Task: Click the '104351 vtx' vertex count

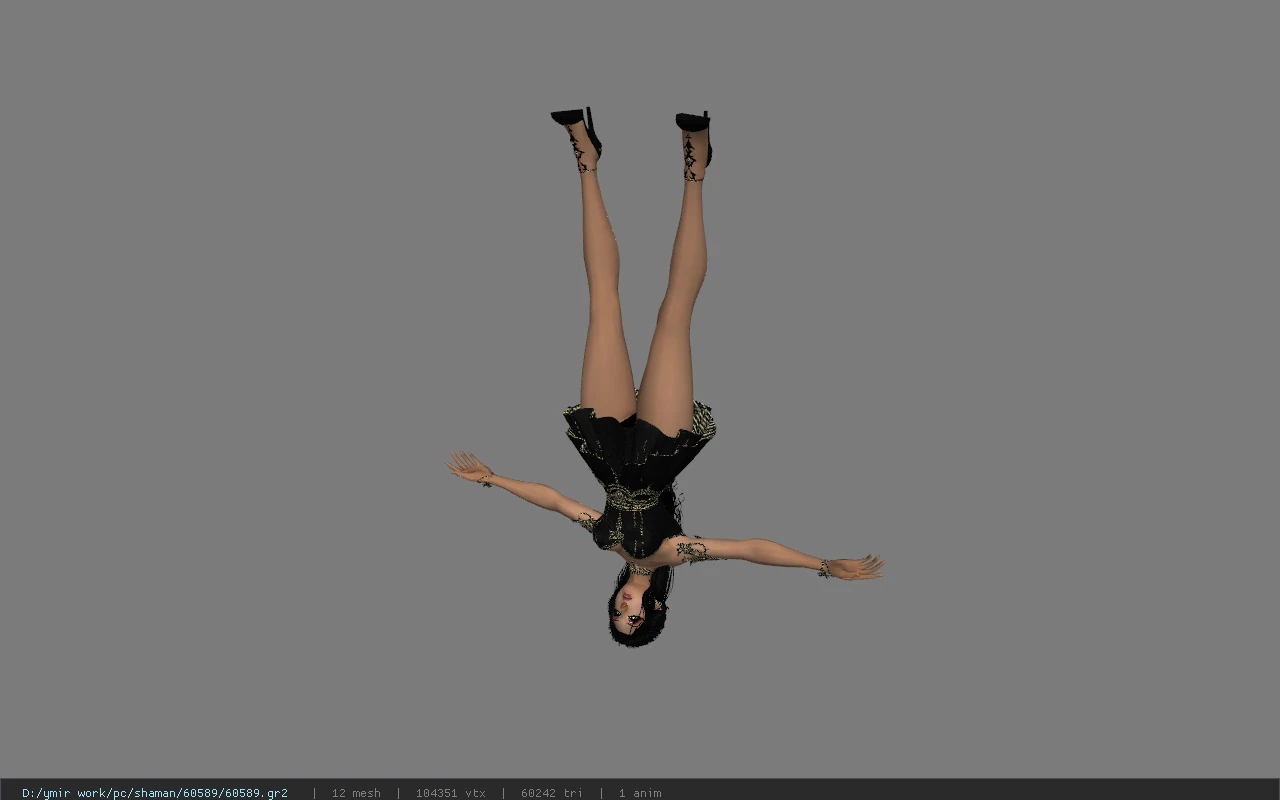Action: click(x=451, y=793)
